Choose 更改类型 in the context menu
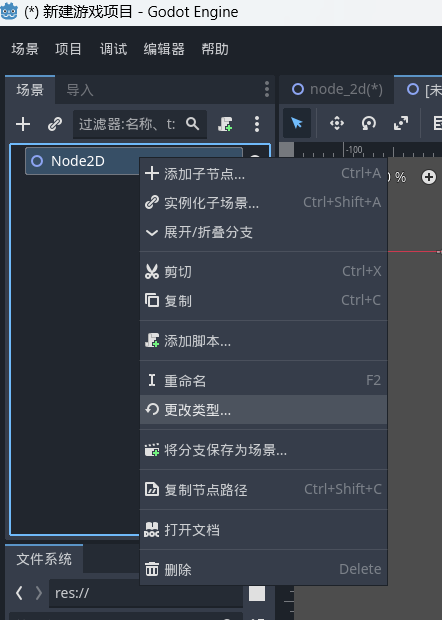442x620 pixels. coord(263,410)
